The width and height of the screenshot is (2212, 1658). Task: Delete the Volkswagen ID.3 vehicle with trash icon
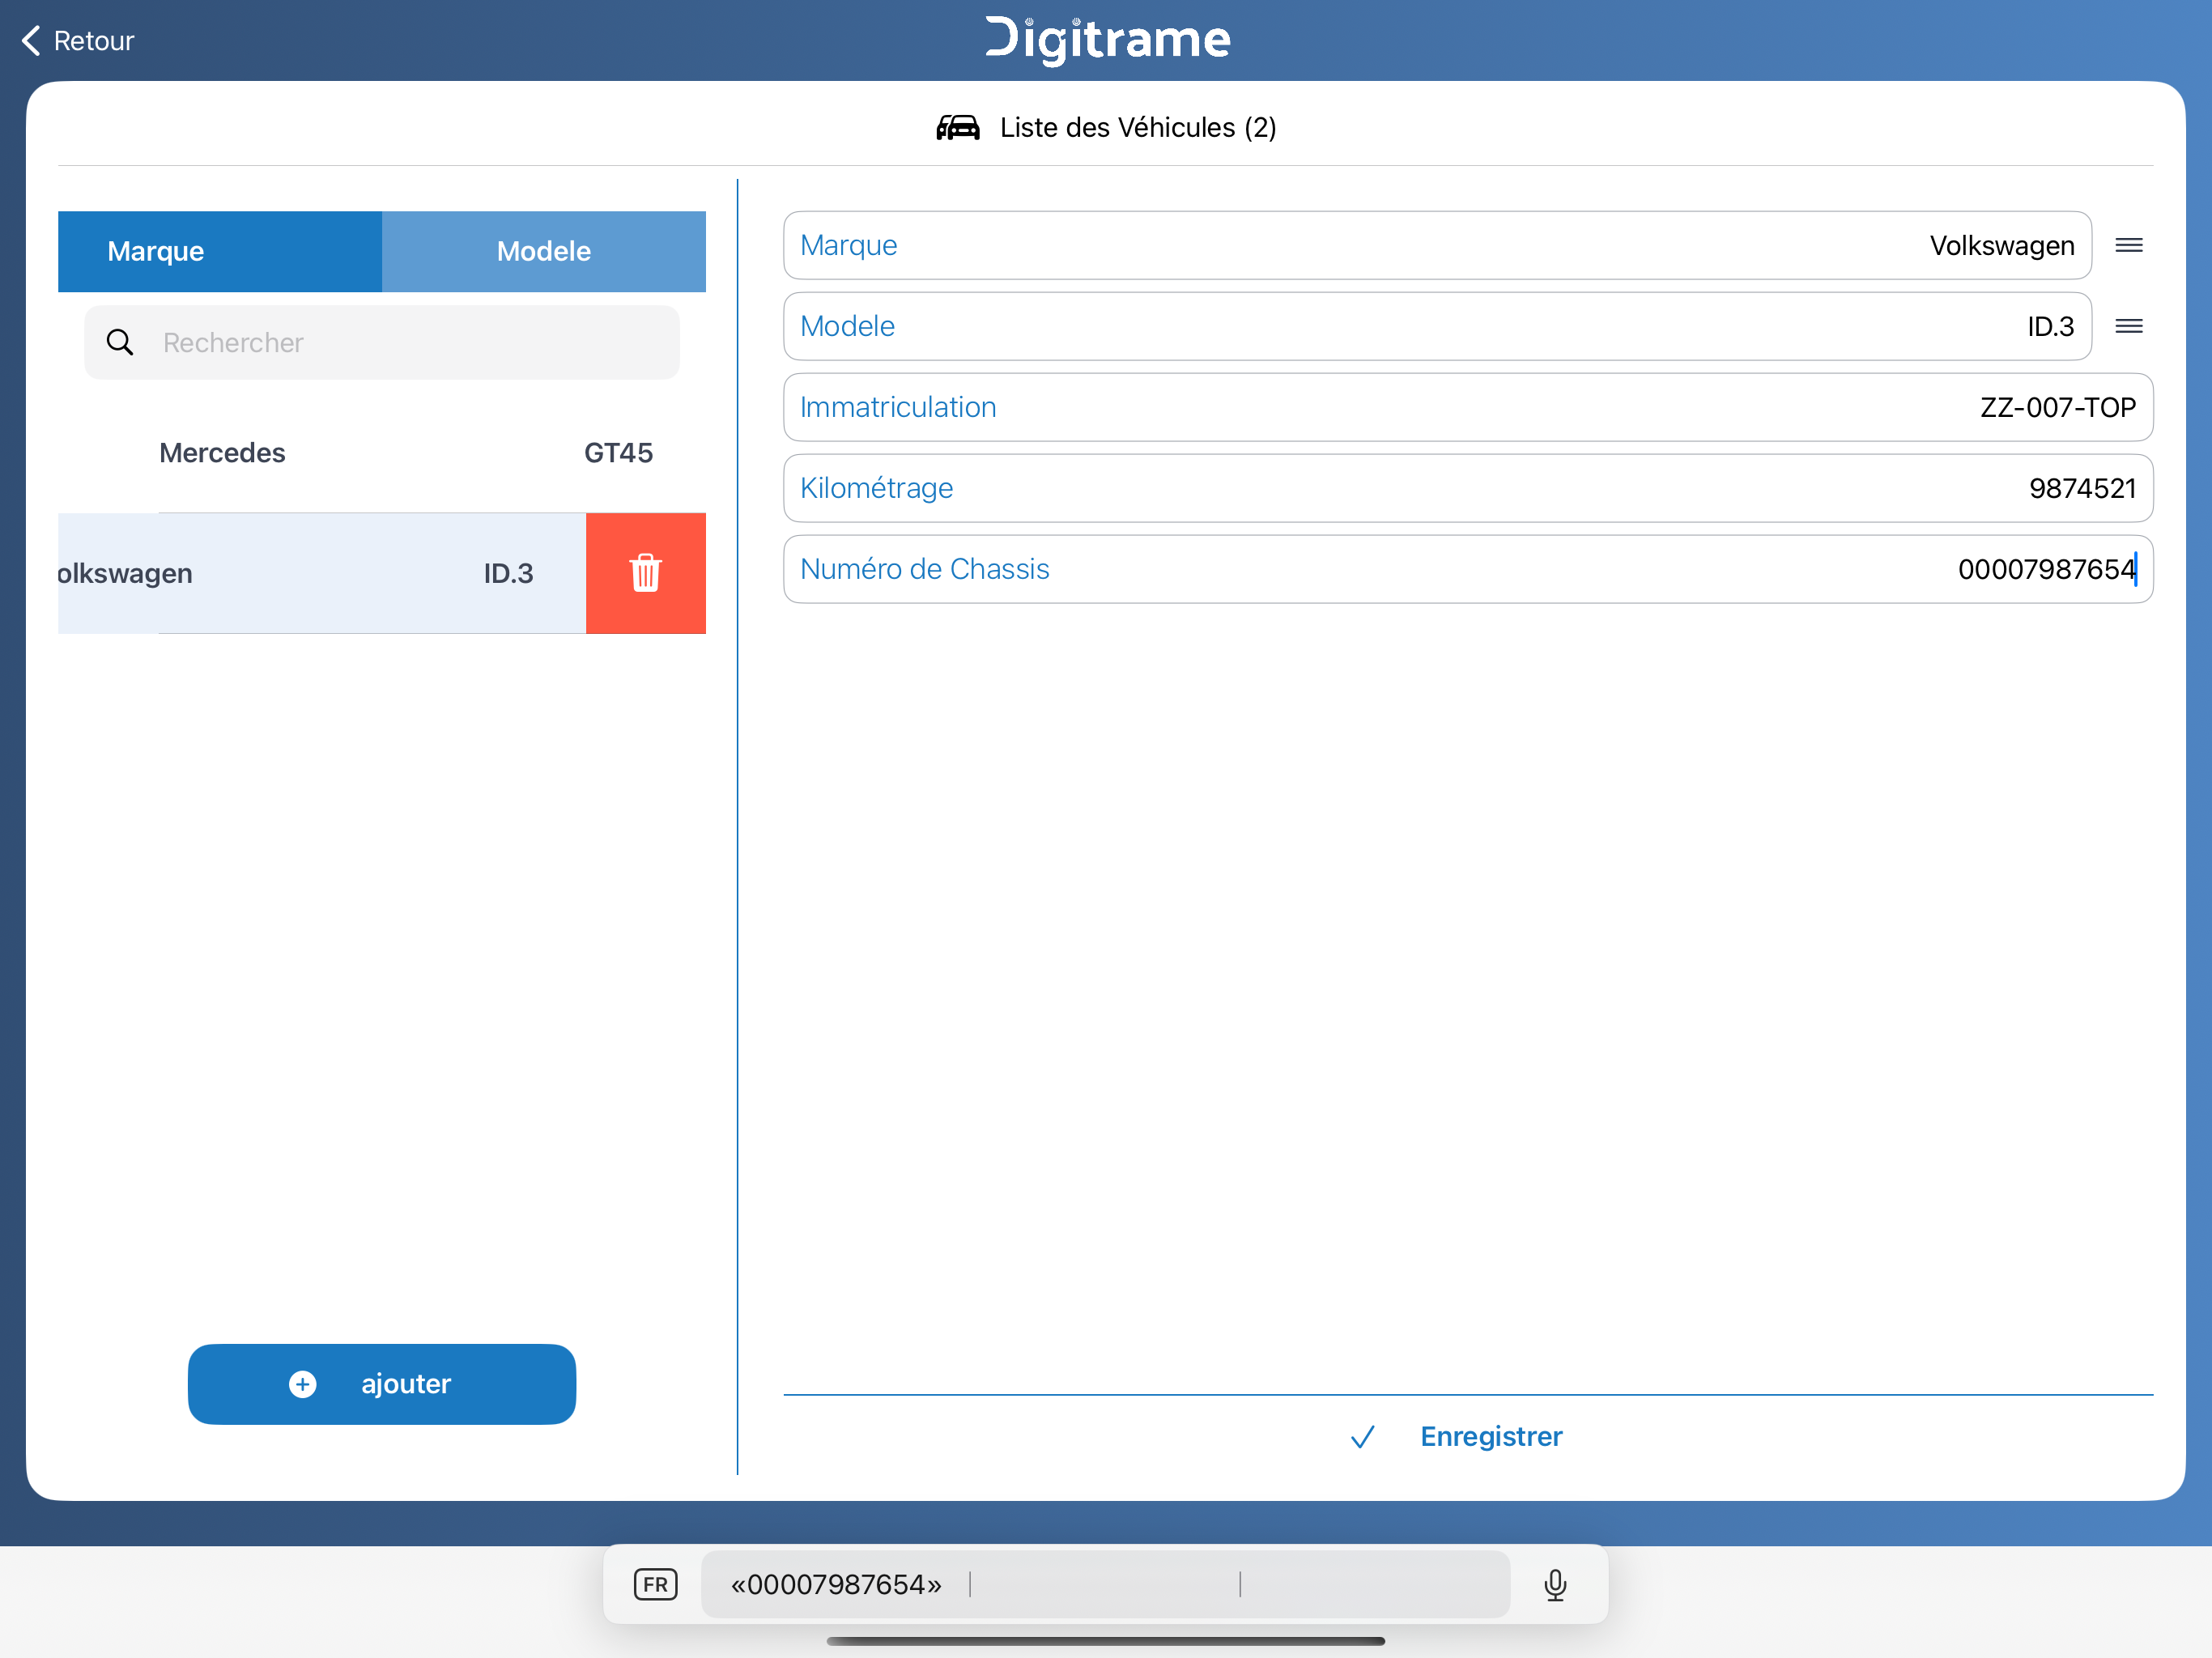coord(646,573)
